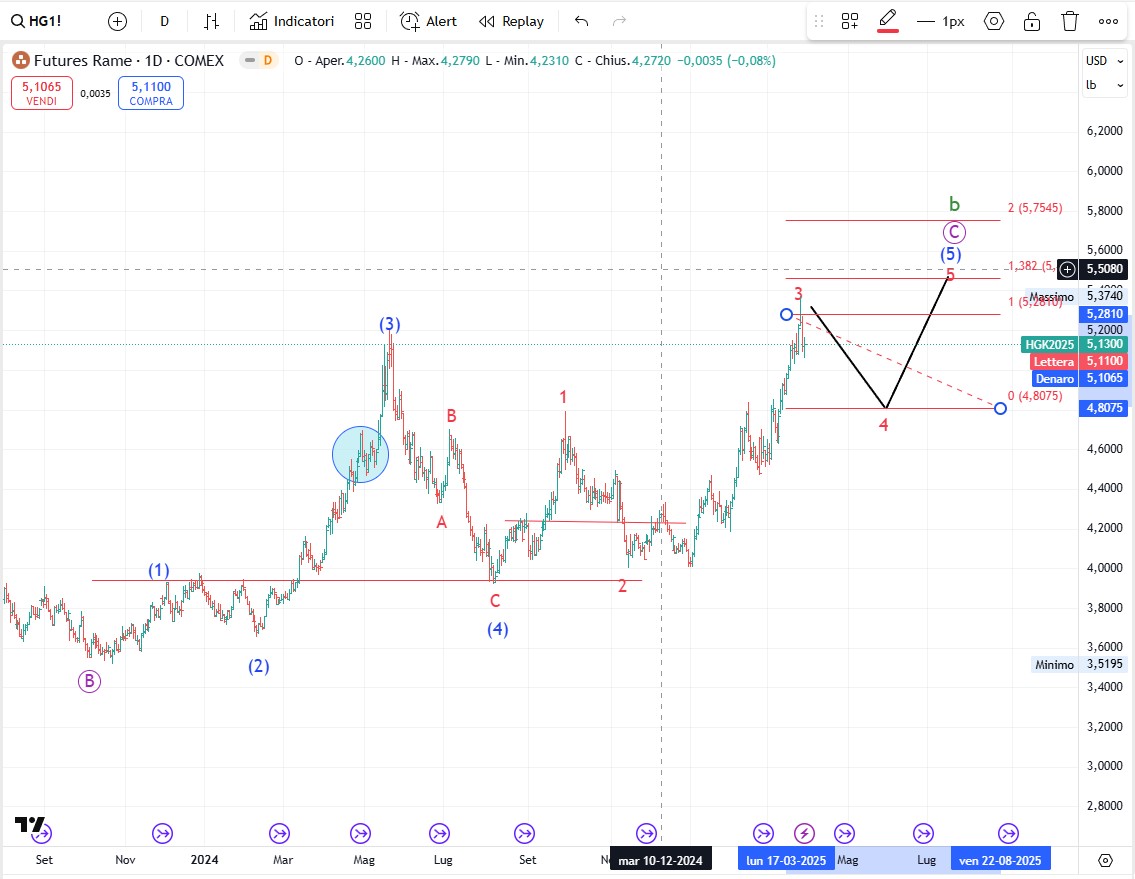Click the circled B wave label
The image size is (1135, 879).
[x=89, y=681]
